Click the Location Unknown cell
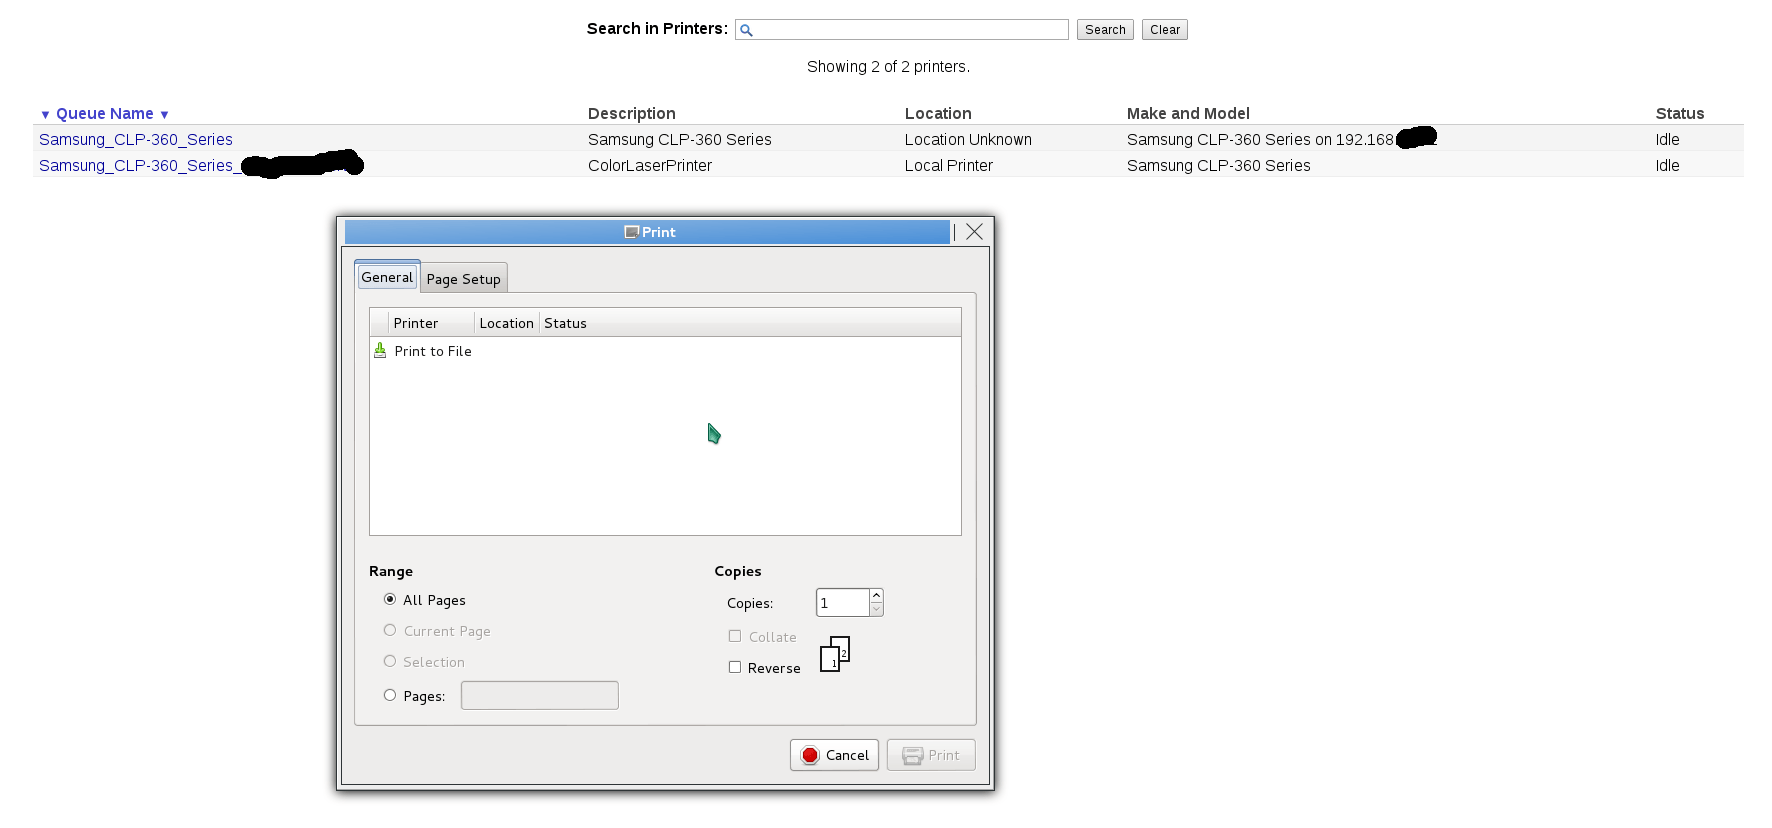 point(968,140)
